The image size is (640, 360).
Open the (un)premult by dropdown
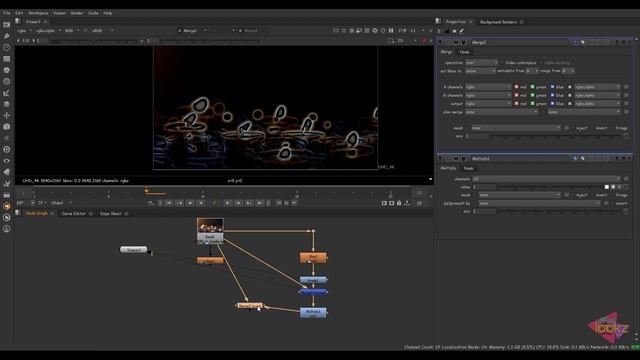pos(540,203)
